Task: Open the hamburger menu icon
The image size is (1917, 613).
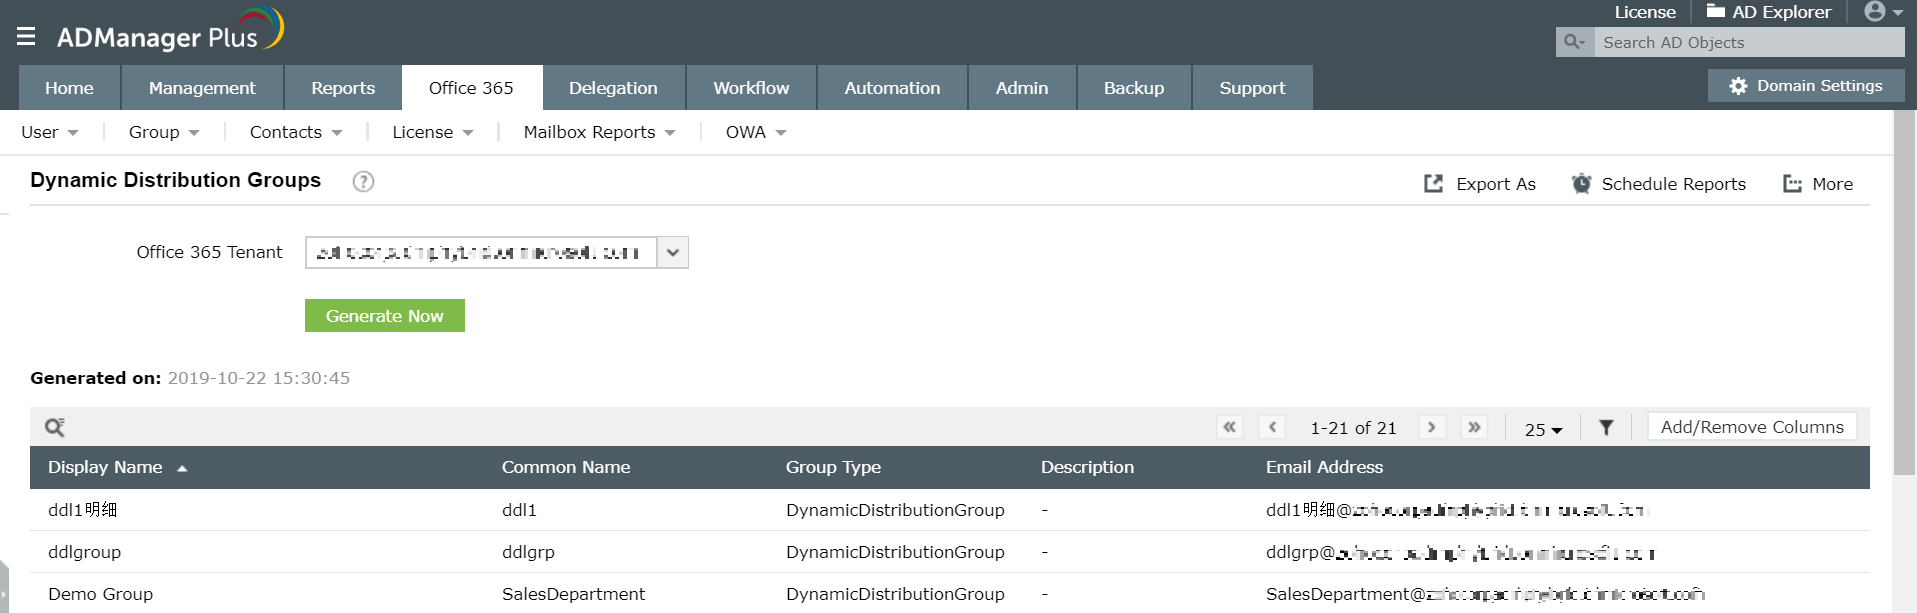Action: 26,37
